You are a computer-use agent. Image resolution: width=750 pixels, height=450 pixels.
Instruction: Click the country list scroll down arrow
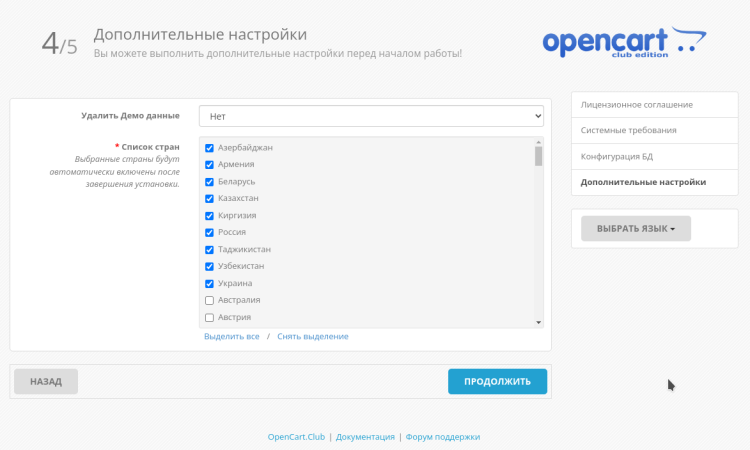[x=539, y=322]
